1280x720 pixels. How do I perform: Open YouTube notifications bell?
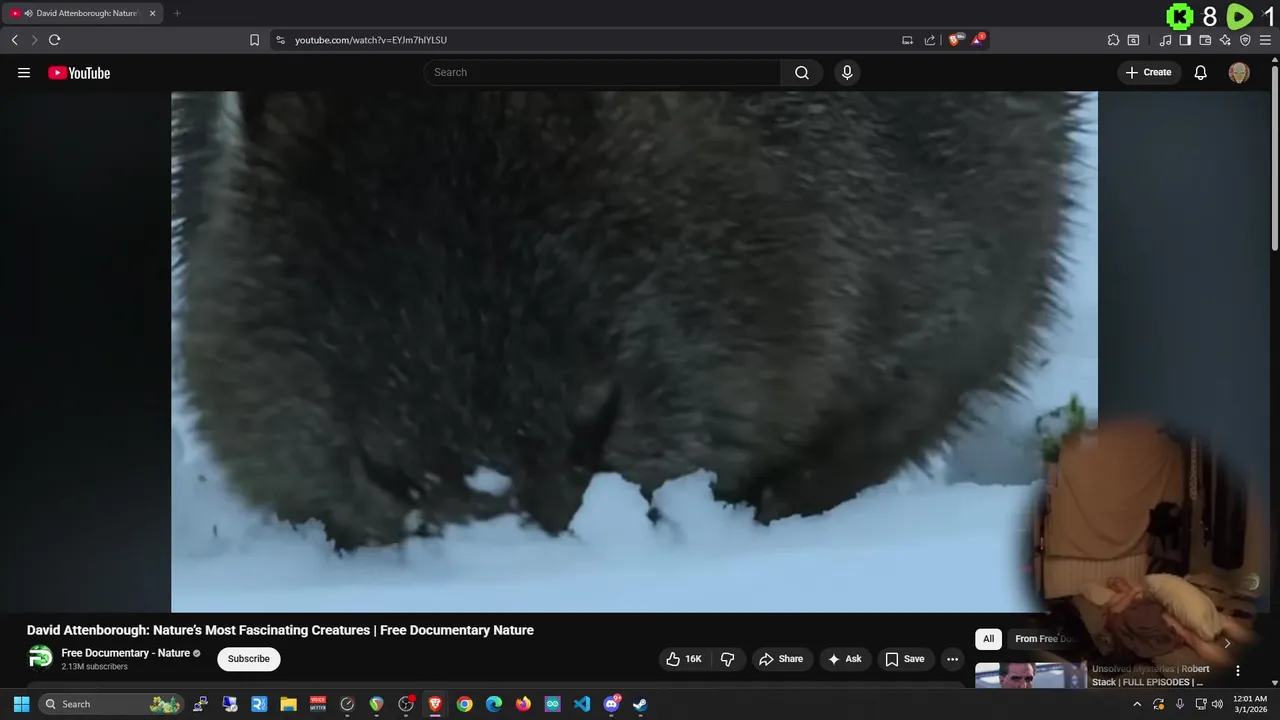1201,73
